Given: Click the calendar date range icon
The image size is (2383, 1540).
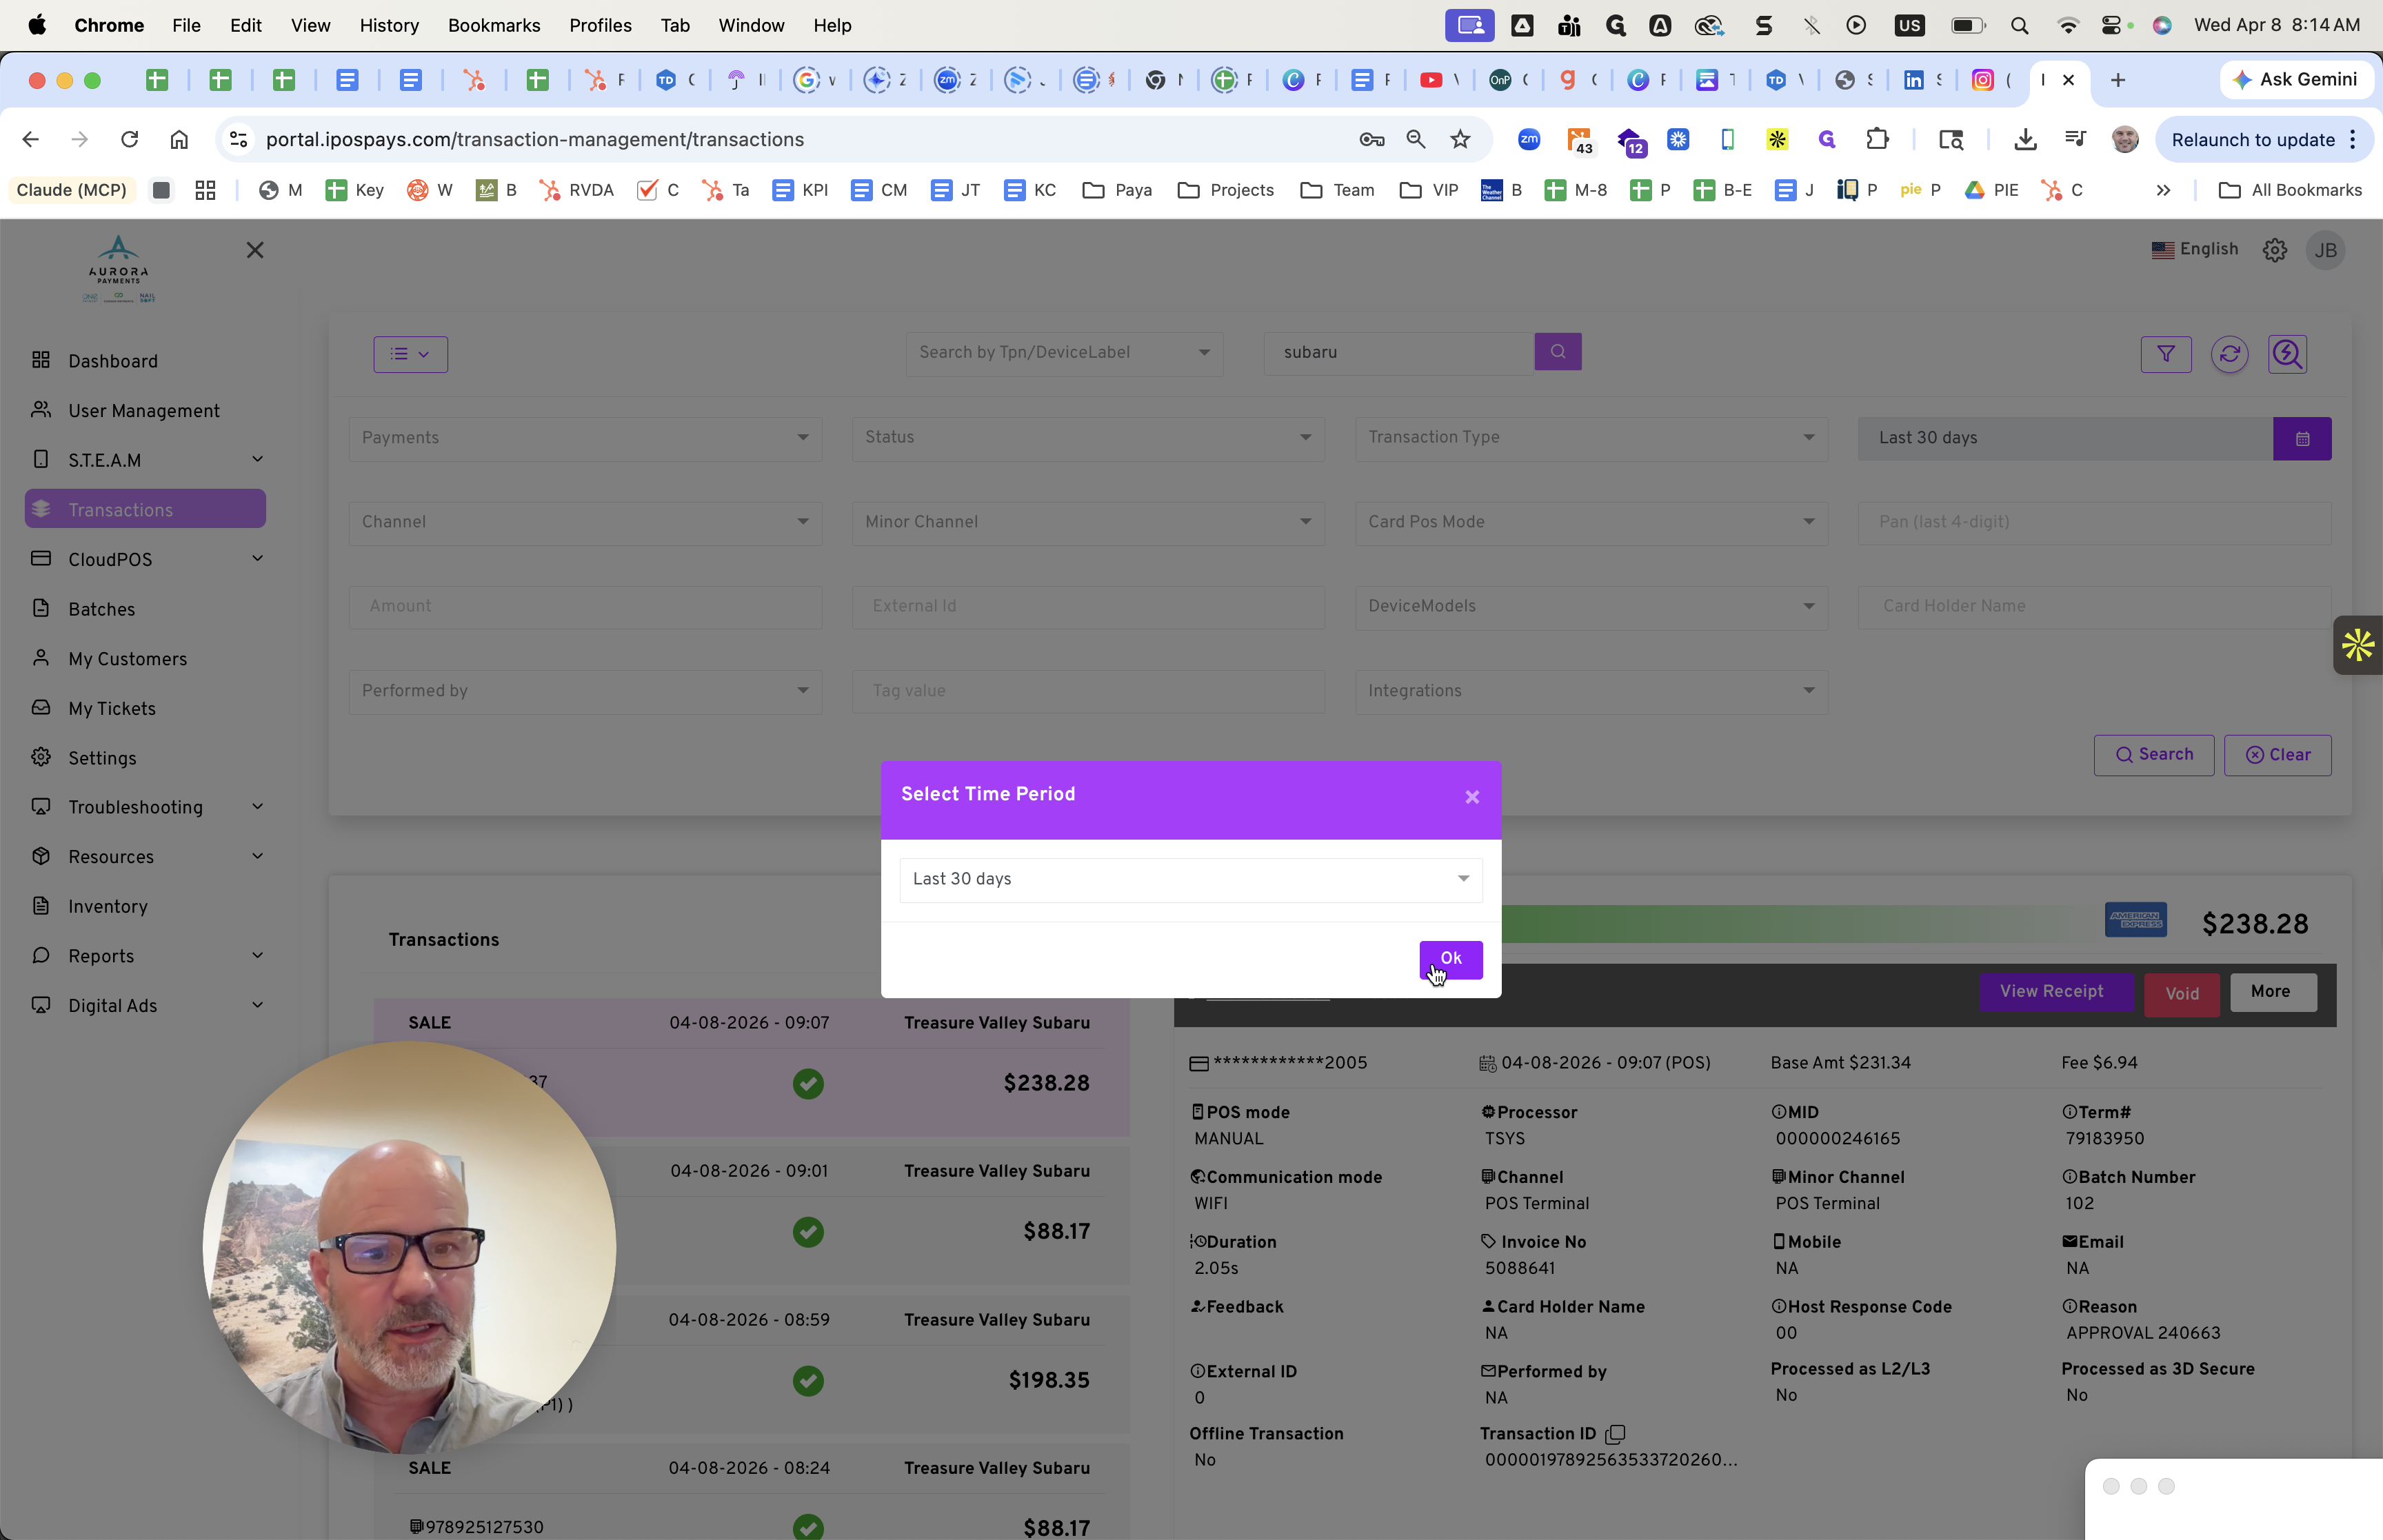Looking at the screenshot, I should pyautogui.click(x=2301, y=439).
